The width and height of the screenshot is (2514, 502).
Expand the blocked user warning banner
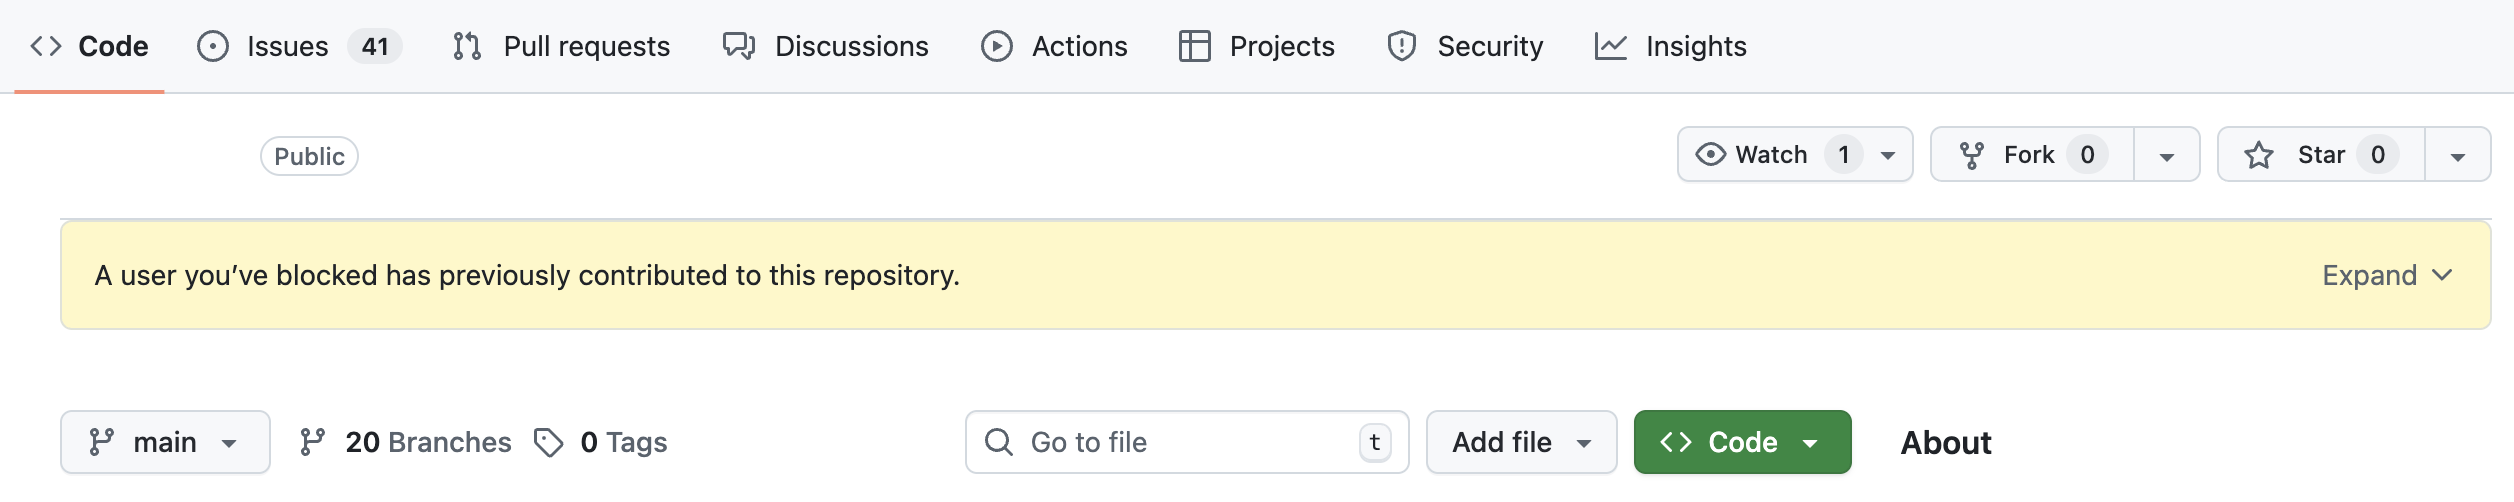[2386, 275]
